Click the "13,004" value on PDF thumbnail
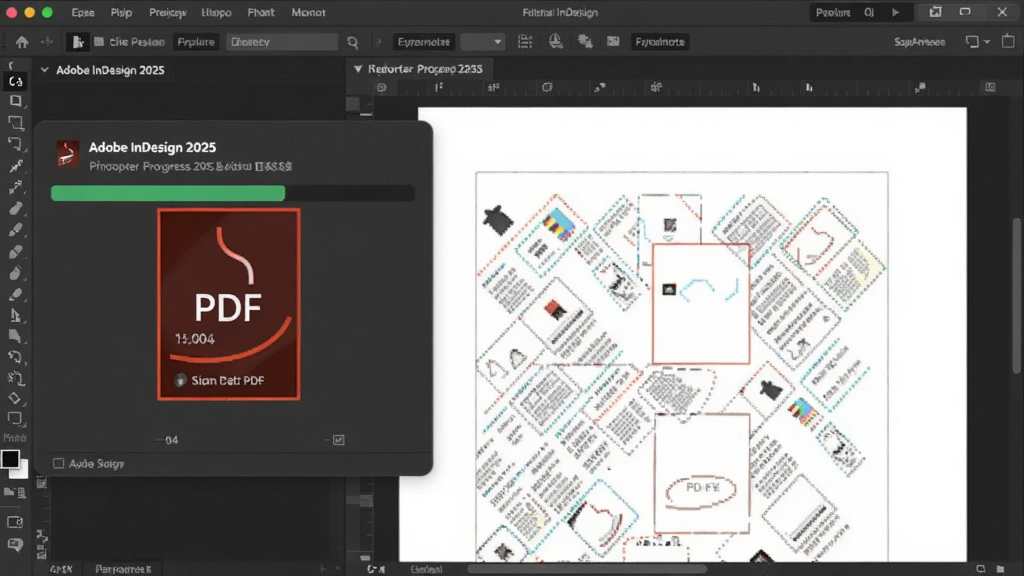The height and width of the screenshot is (576, 1024). pos(195,339)
